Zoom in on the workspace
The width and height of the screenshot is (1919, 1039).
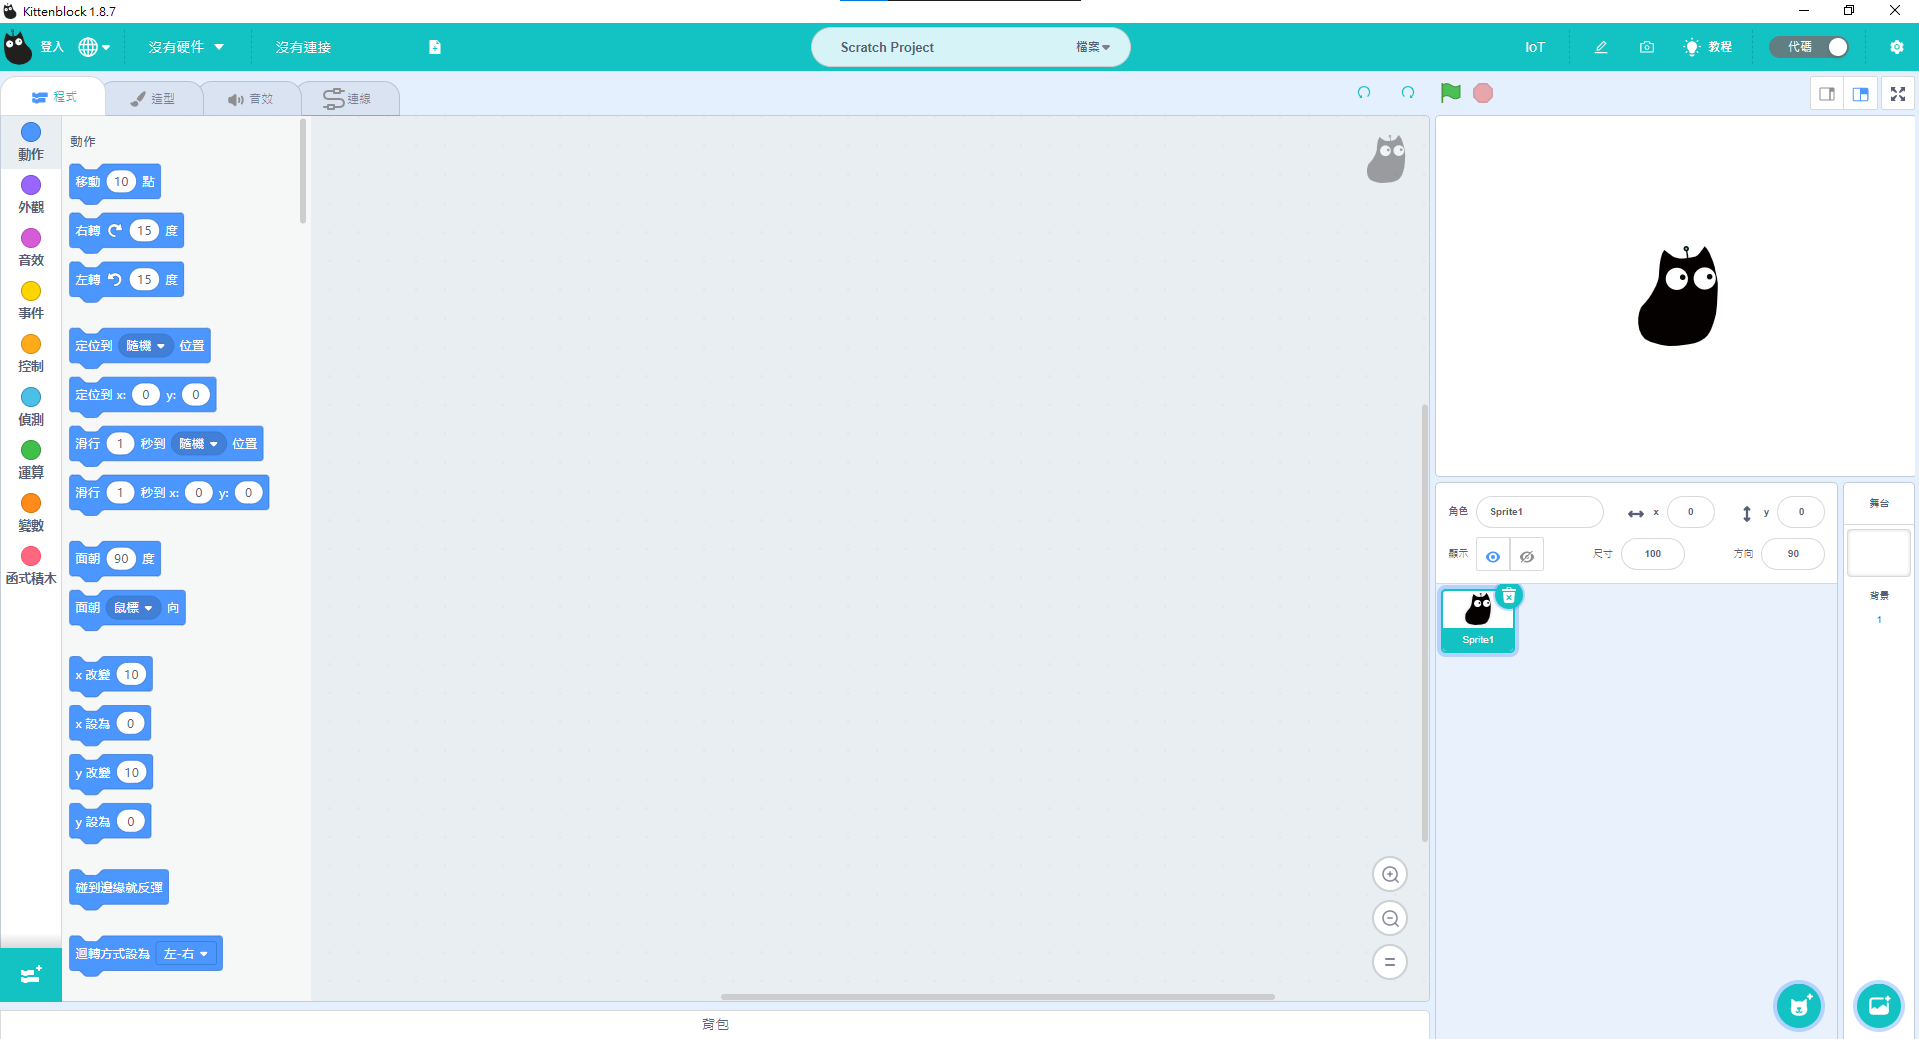coord(1389,875)
